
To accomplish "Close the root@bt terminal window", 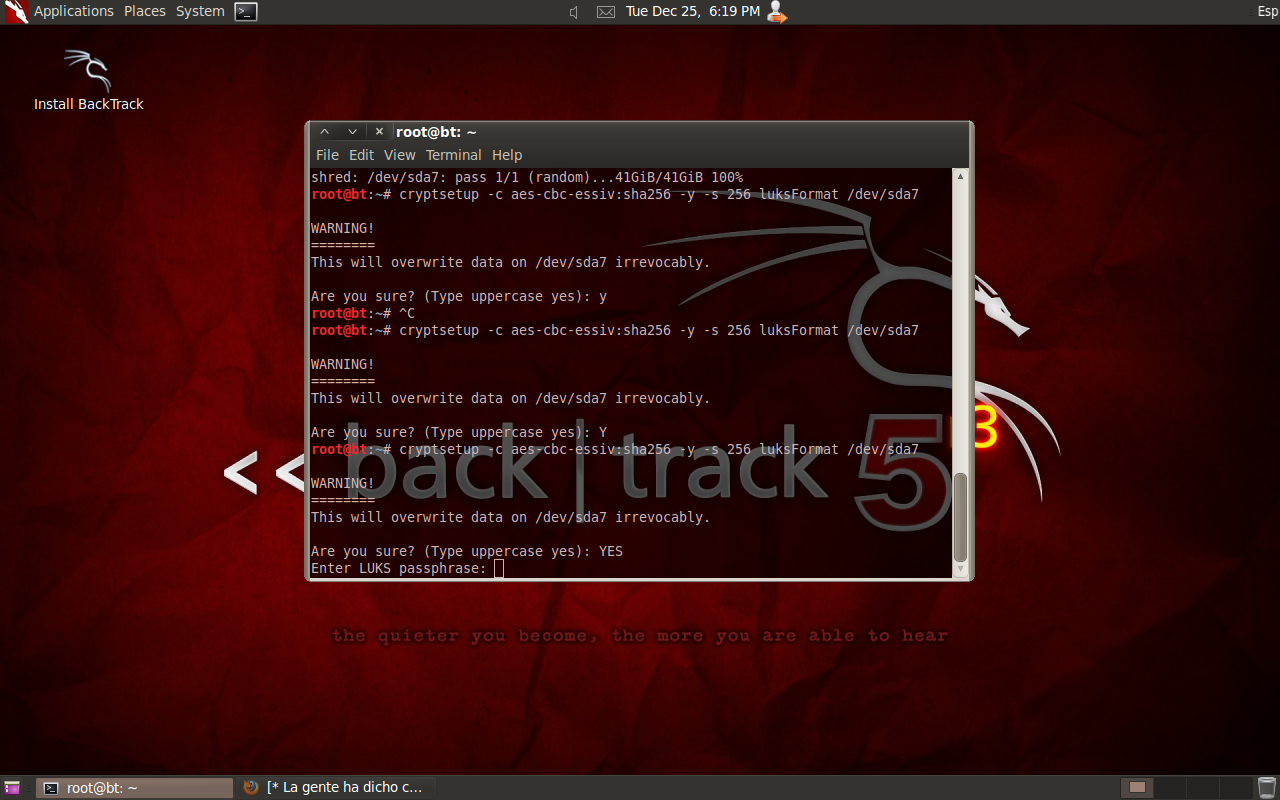I will [379, 132].
